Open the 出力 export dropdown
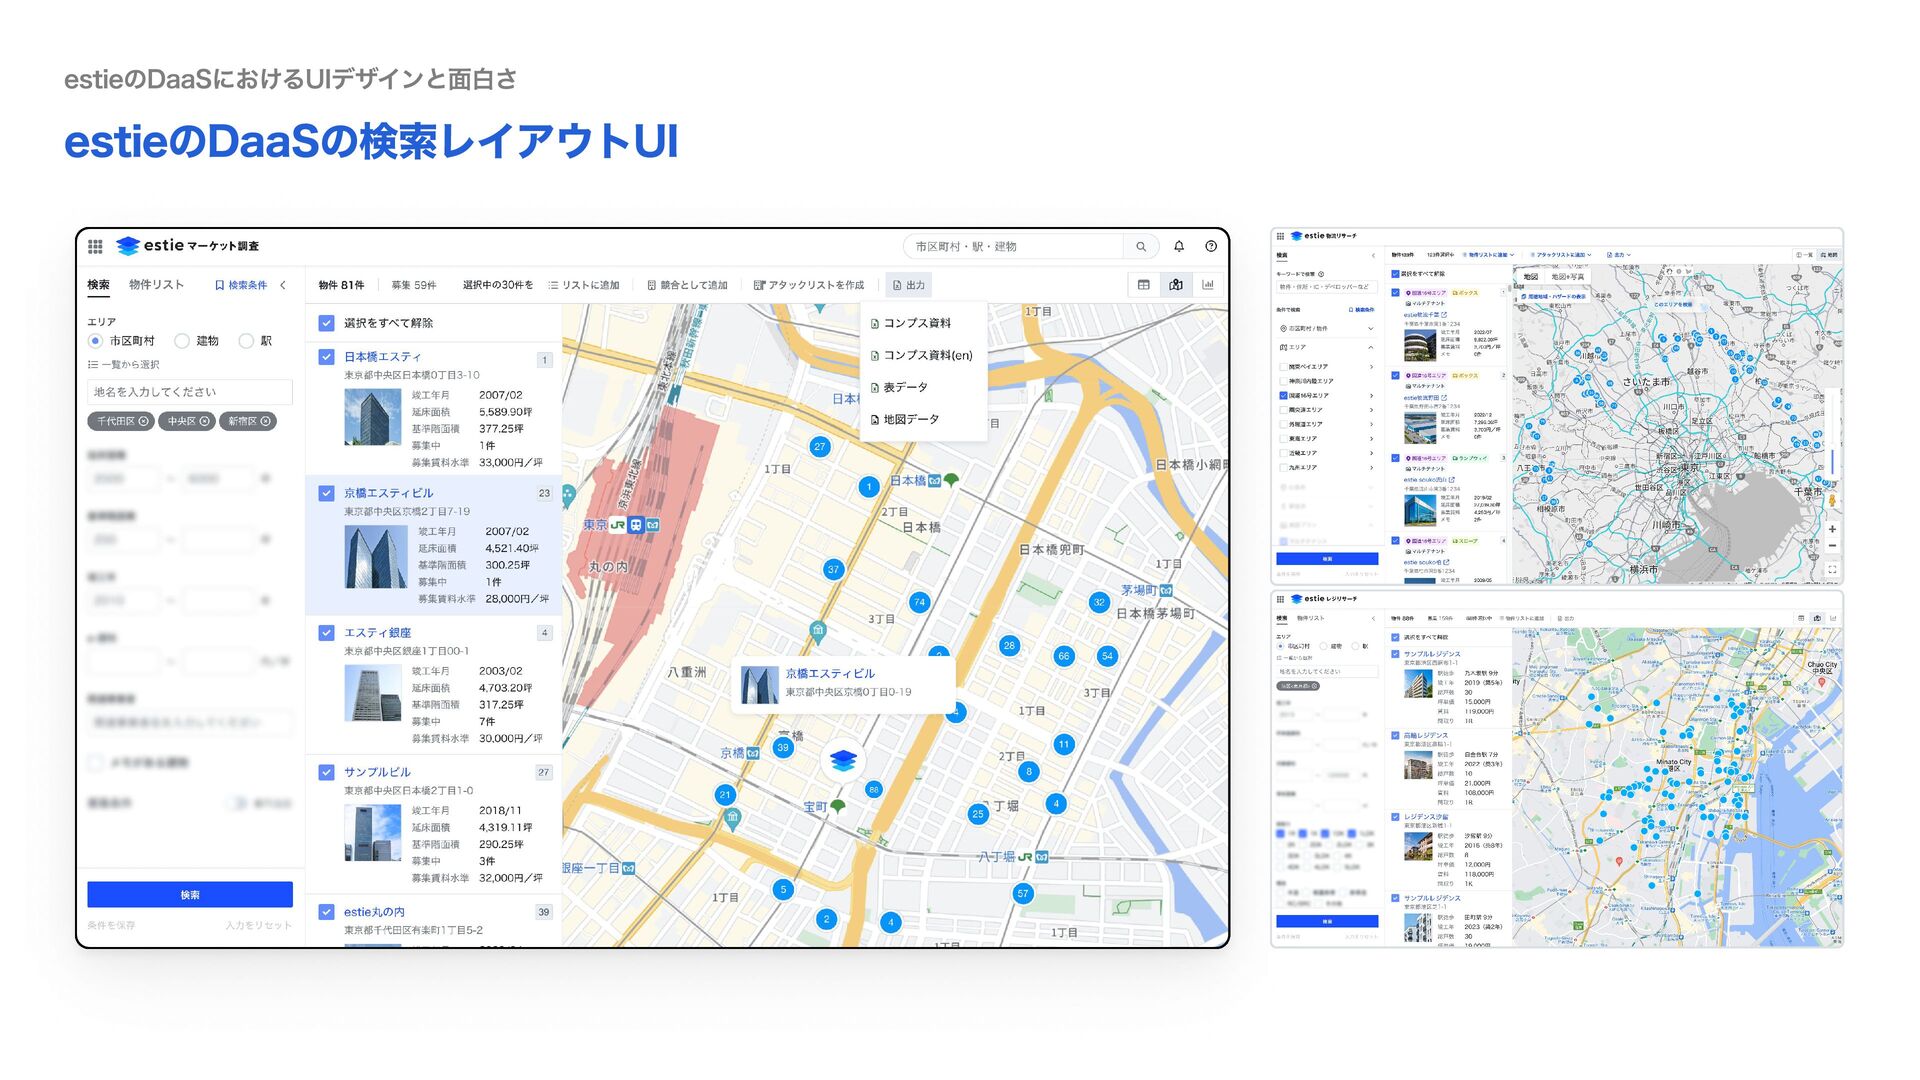The height and width of the screenshot is (1080, 1920). coord(908,285)
